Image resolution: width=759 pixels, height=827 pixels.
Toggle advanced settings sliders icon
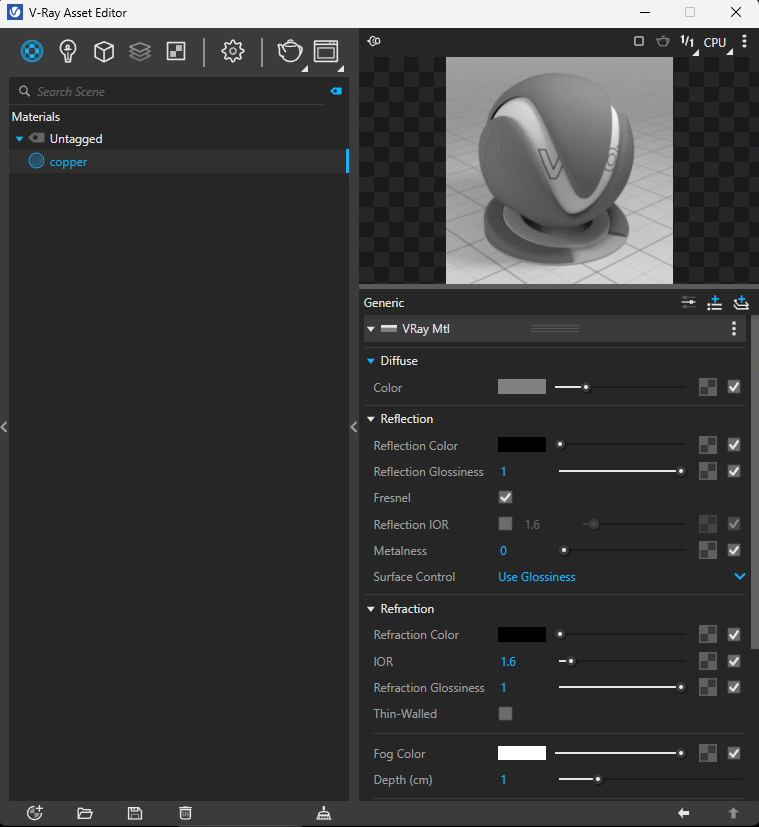(x=688, y=302)
